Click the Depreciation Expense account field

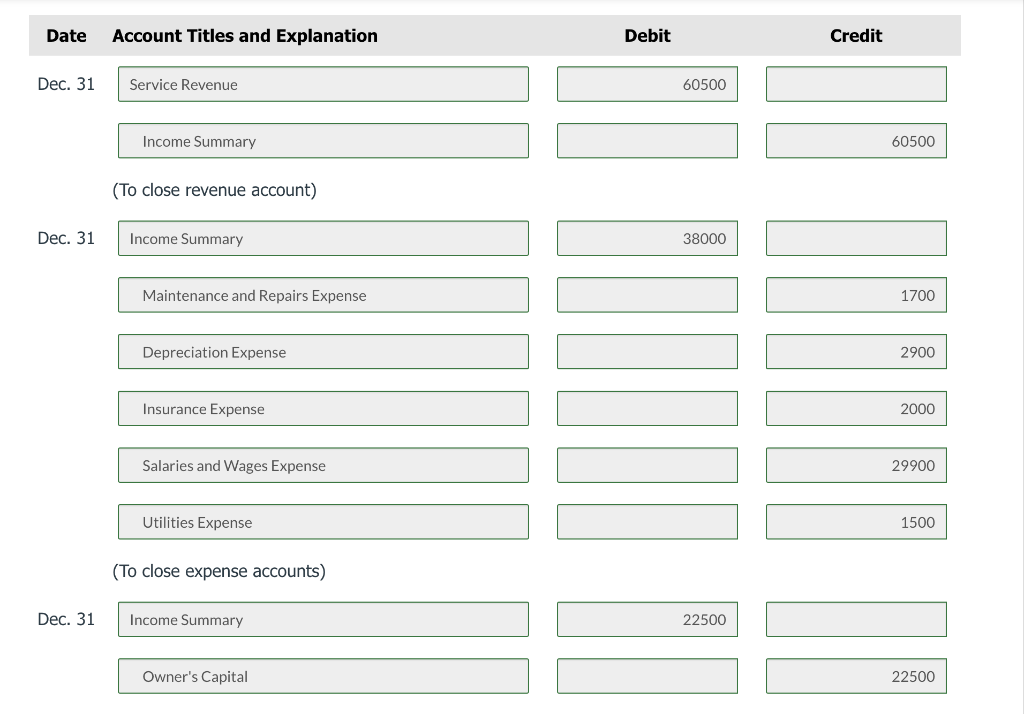[x=323, y=351]
